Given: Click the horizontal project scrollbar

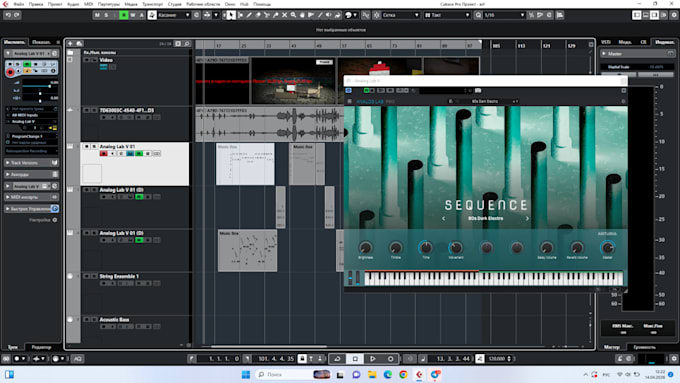Looking at the screenshot, I should (269, 346).
